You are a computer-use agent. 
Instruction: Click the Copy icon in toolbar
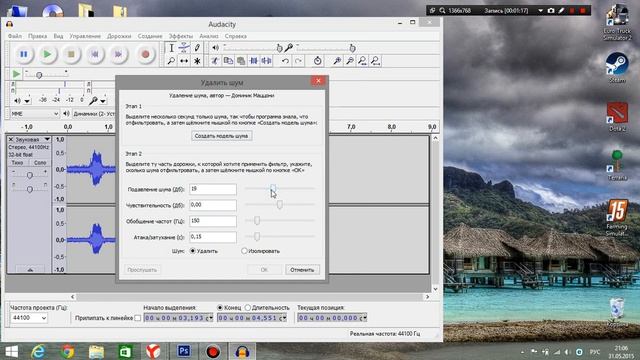pos(228,61)
